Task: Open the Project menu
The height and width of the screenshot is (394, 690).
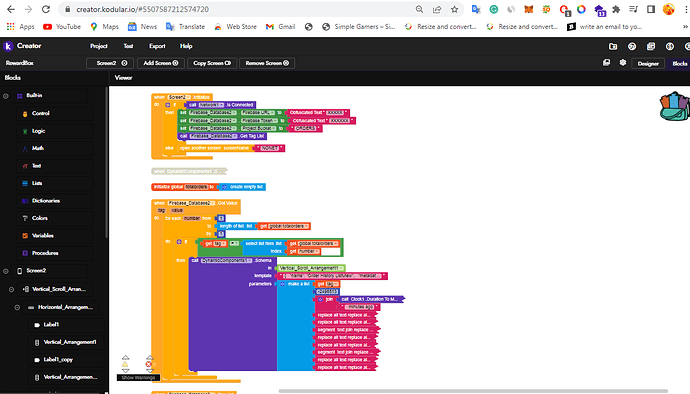Action: pyautogui.click(x=99, y=46)
